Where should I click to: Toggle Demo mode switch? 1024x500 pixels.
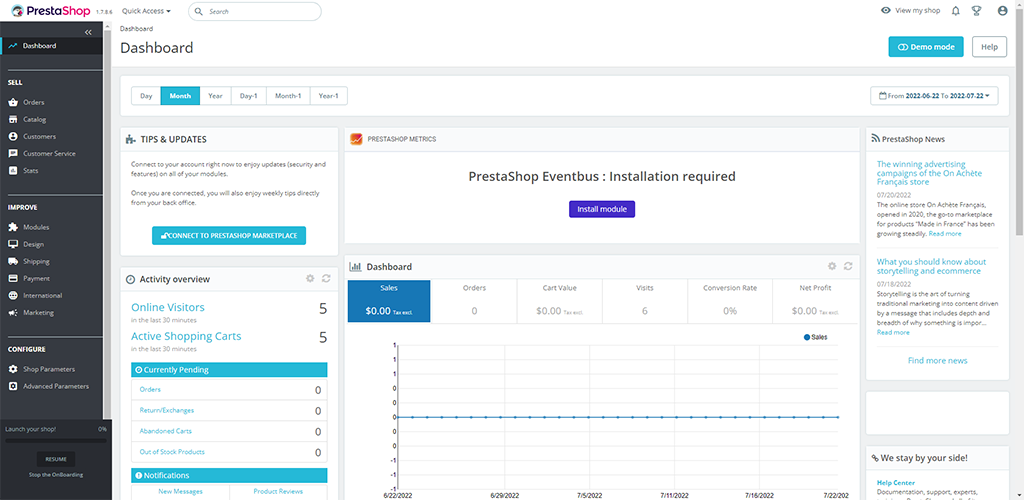tap(925, 47)
